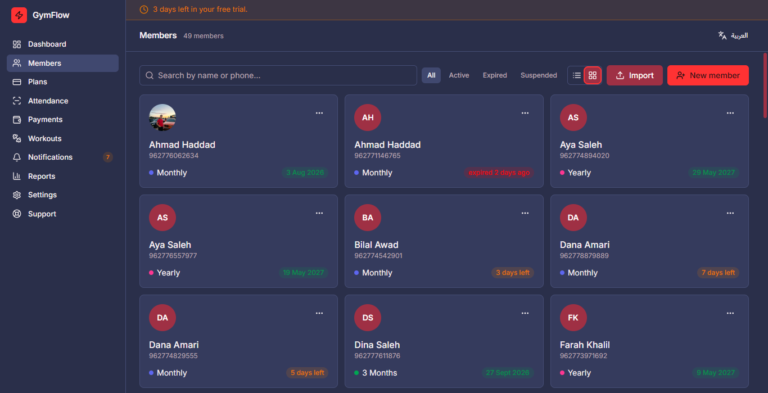Click the Bilal Awad member name
Image resolution: width=768 pixels, height=393 pixels.
tap(377, 245)
